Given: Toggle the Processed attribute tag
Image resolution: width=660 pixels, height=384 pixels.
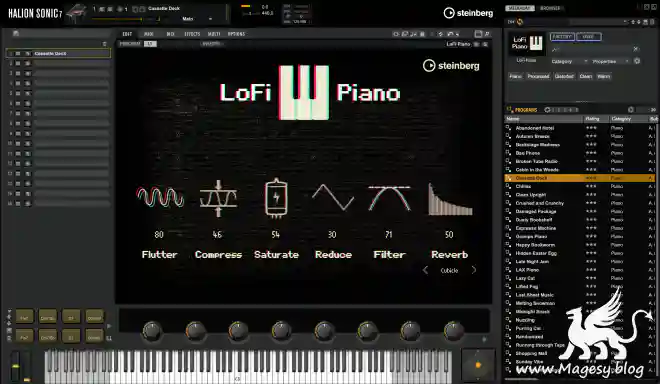Looking at the screenshot, I should click(538, 76).
